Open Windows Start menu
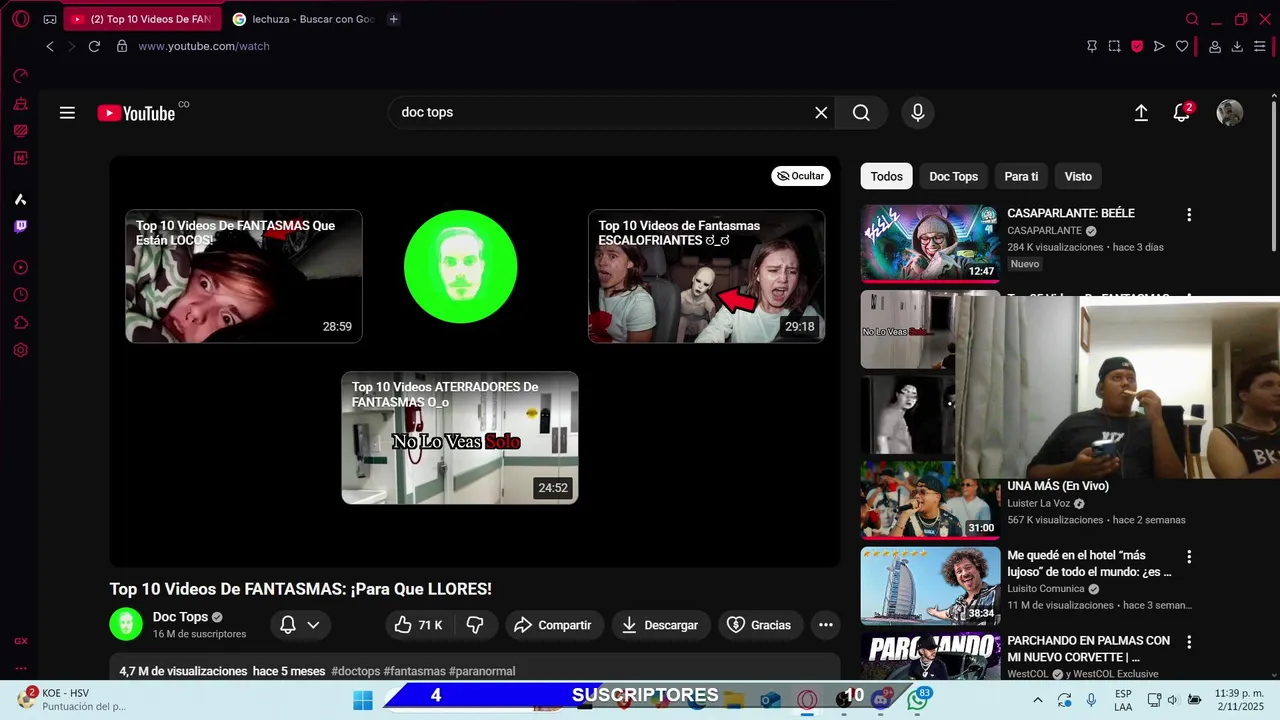Viewport: 1280px width, 720px height. pyautogui.click(x=362, y=700)
